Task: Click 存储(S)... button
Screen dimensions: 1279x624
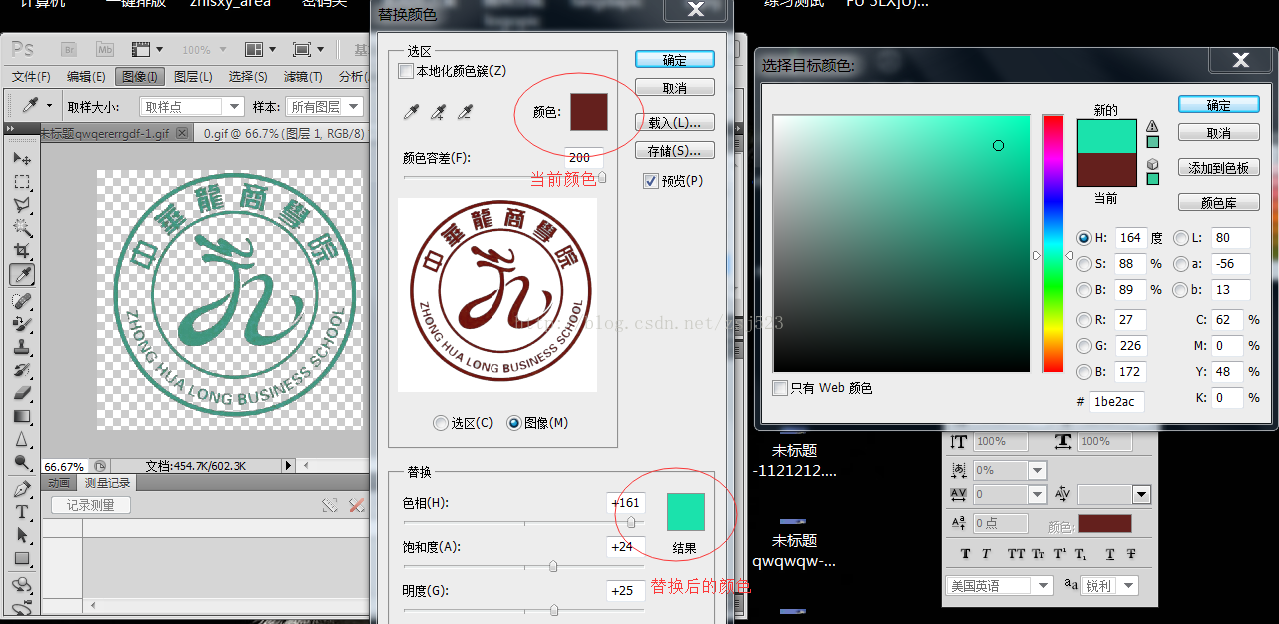Action: click(x=675, y=151)
